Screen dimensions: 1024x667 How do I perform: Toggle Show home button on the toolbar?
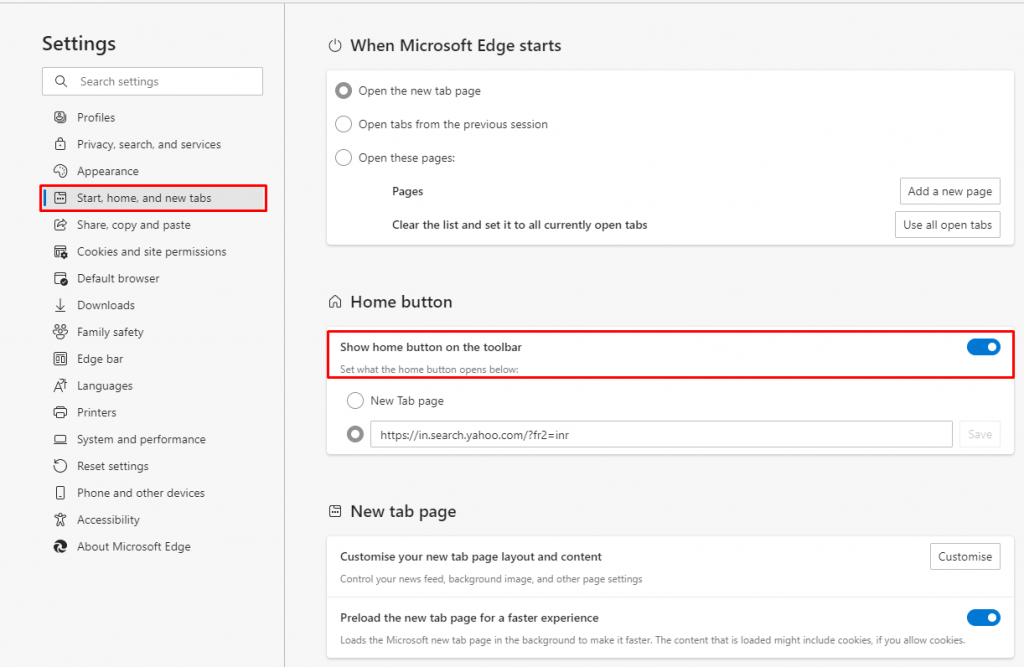click(983, 347)
